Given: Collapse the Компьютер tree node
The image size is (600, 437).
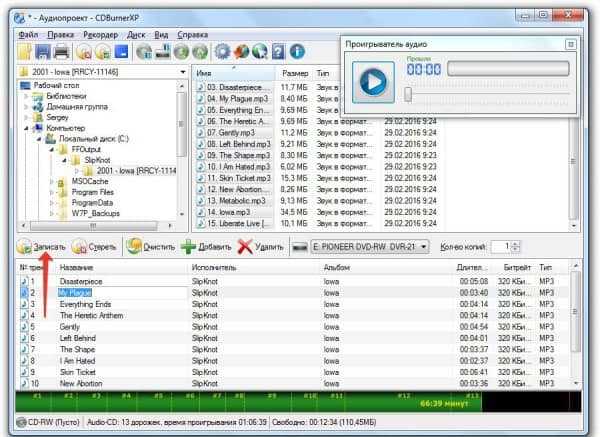Looking at the screenshot, I should pyautogui.click(x=26, y=129).
